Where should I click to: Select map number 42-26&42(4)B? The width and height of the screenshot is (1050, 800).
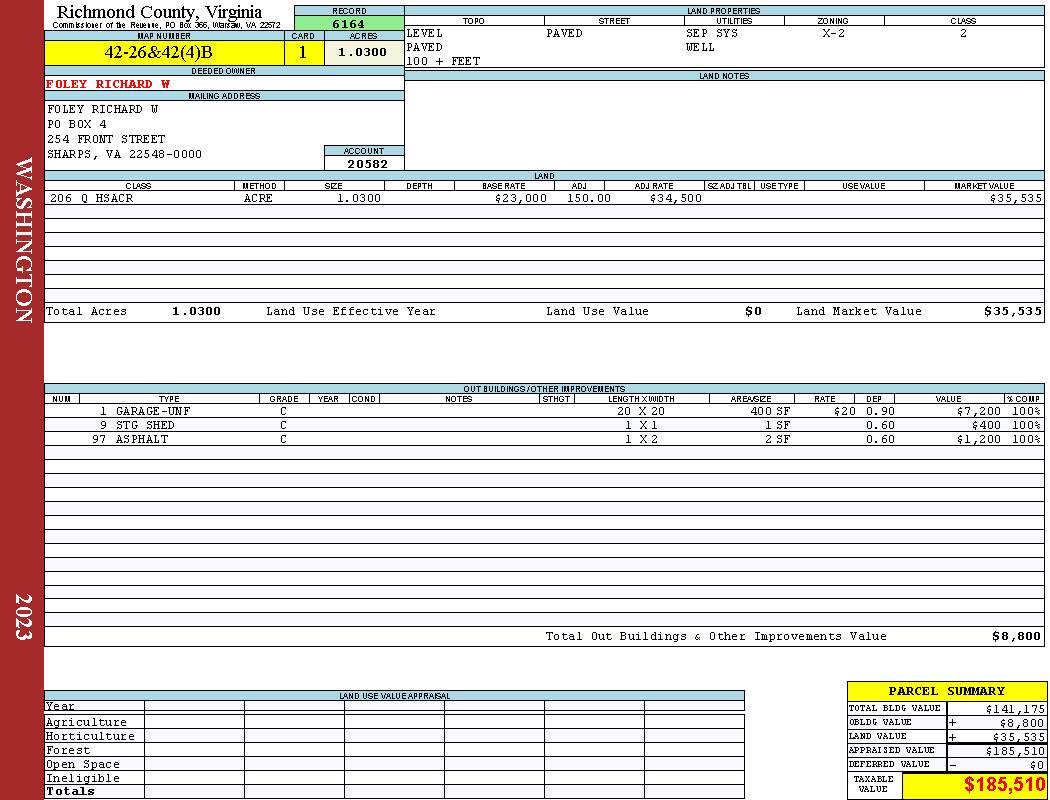click(158, 52)
